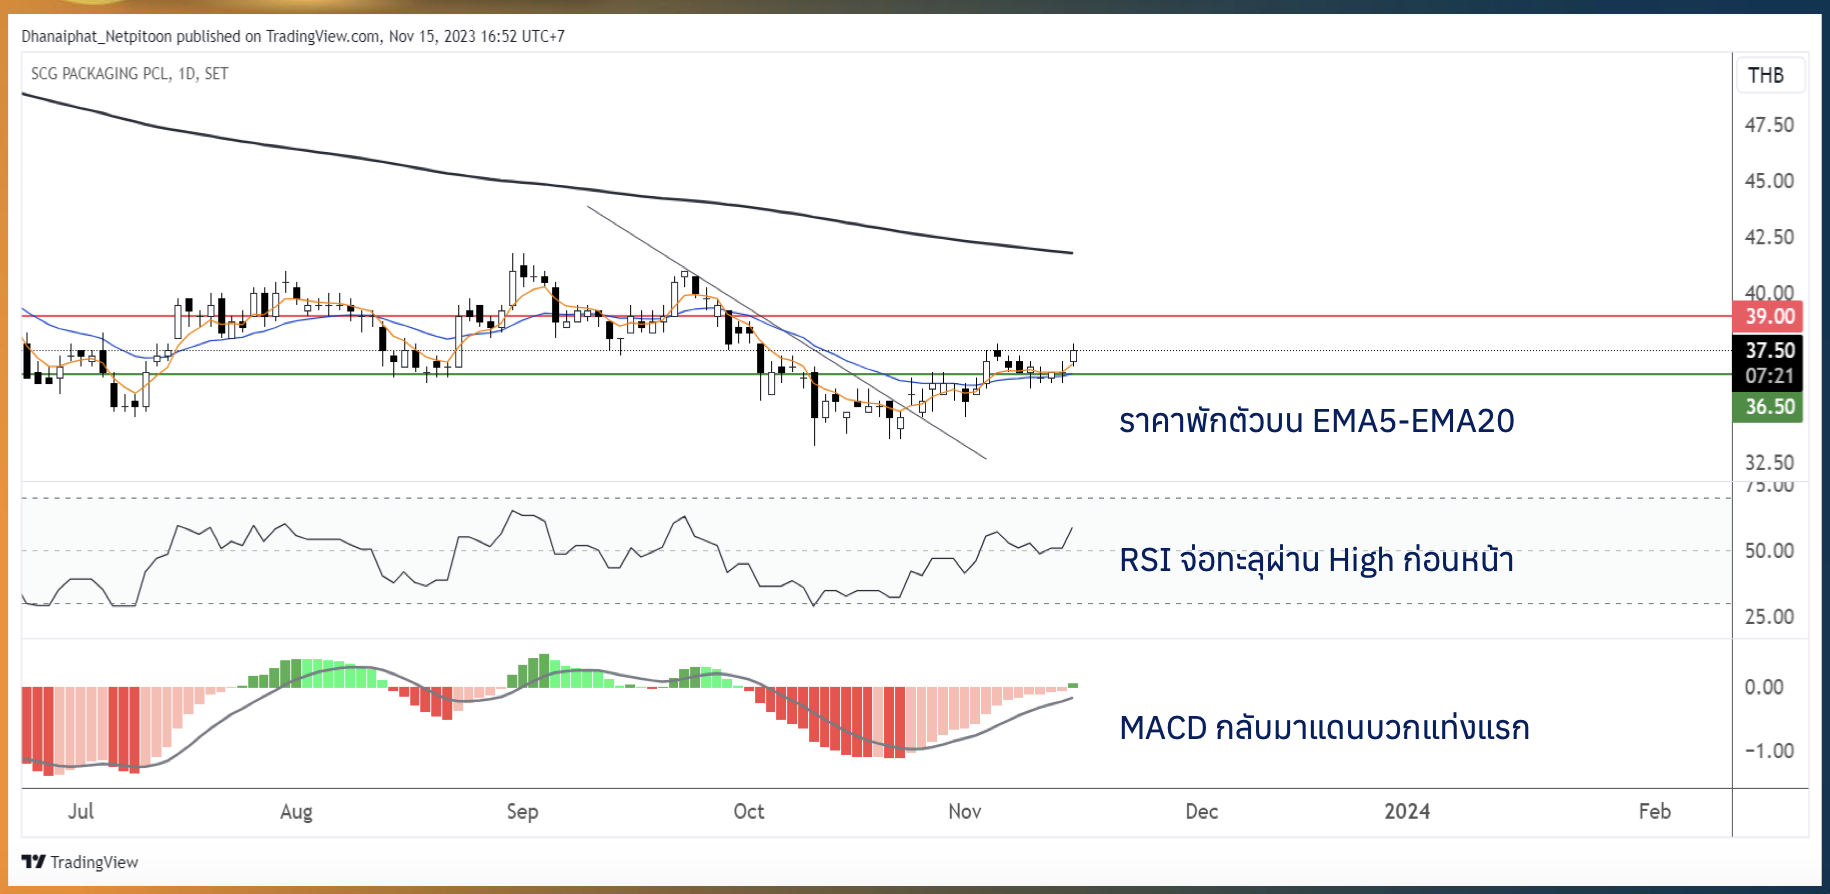Image resolution: width=1830 pixels, height=894 pixels.
Task: Click the RSI 25.00 axis value
Action: coord(1769,617)
